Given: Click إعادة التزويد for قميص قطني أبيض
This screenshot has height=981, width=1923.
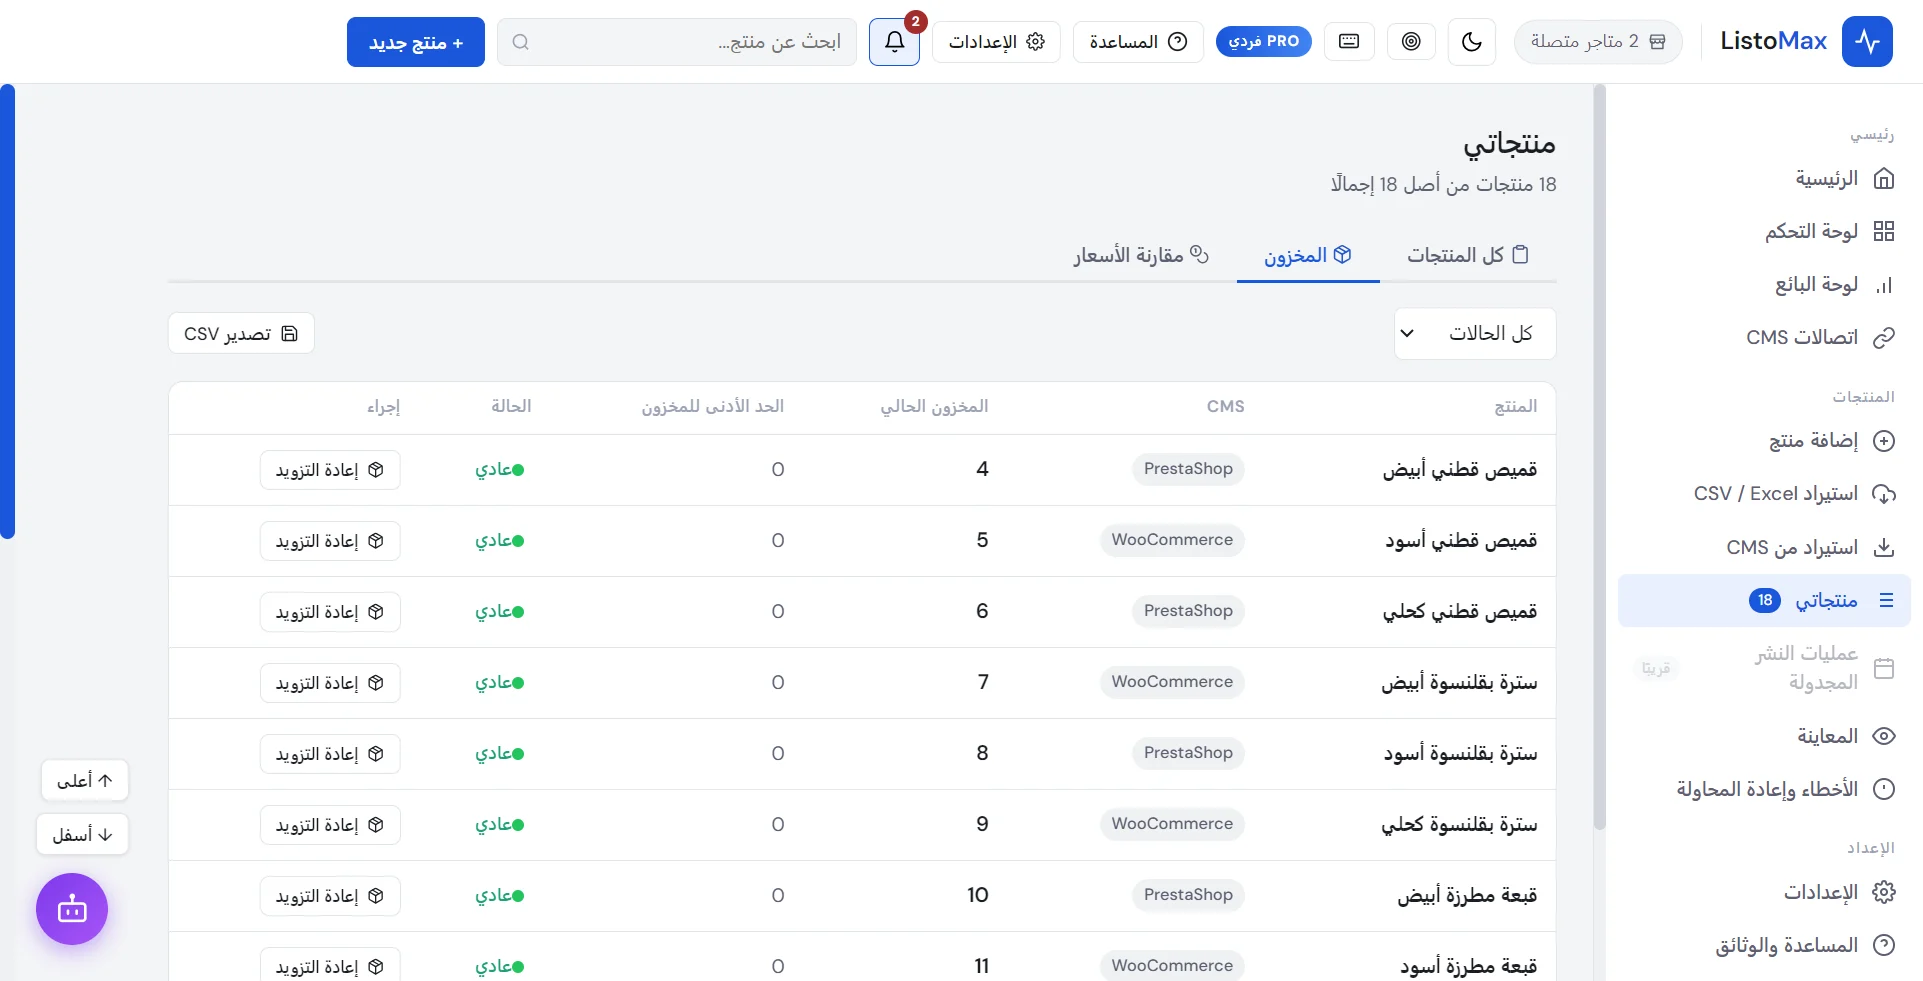Looking at the screenshot, I should click(330, 470).
